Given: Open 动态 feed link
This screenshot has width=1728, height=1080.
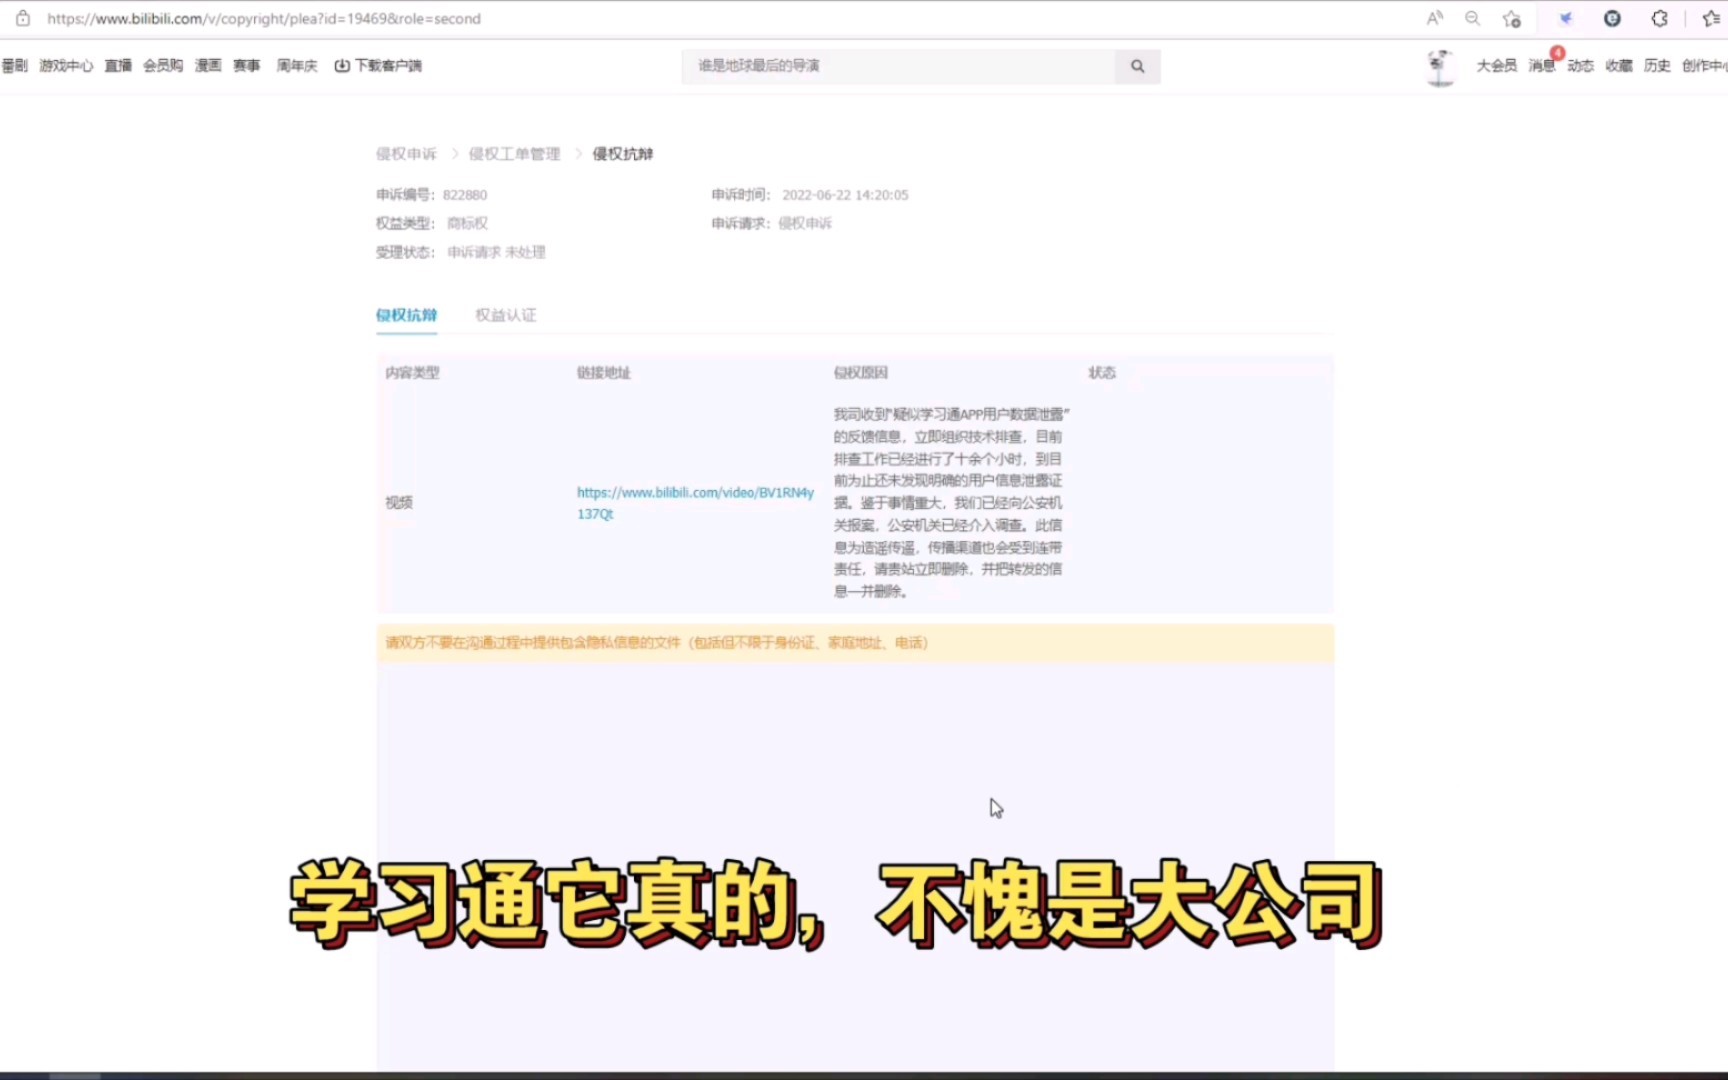Looking at the screenshot, I should tap(1581, 65).
